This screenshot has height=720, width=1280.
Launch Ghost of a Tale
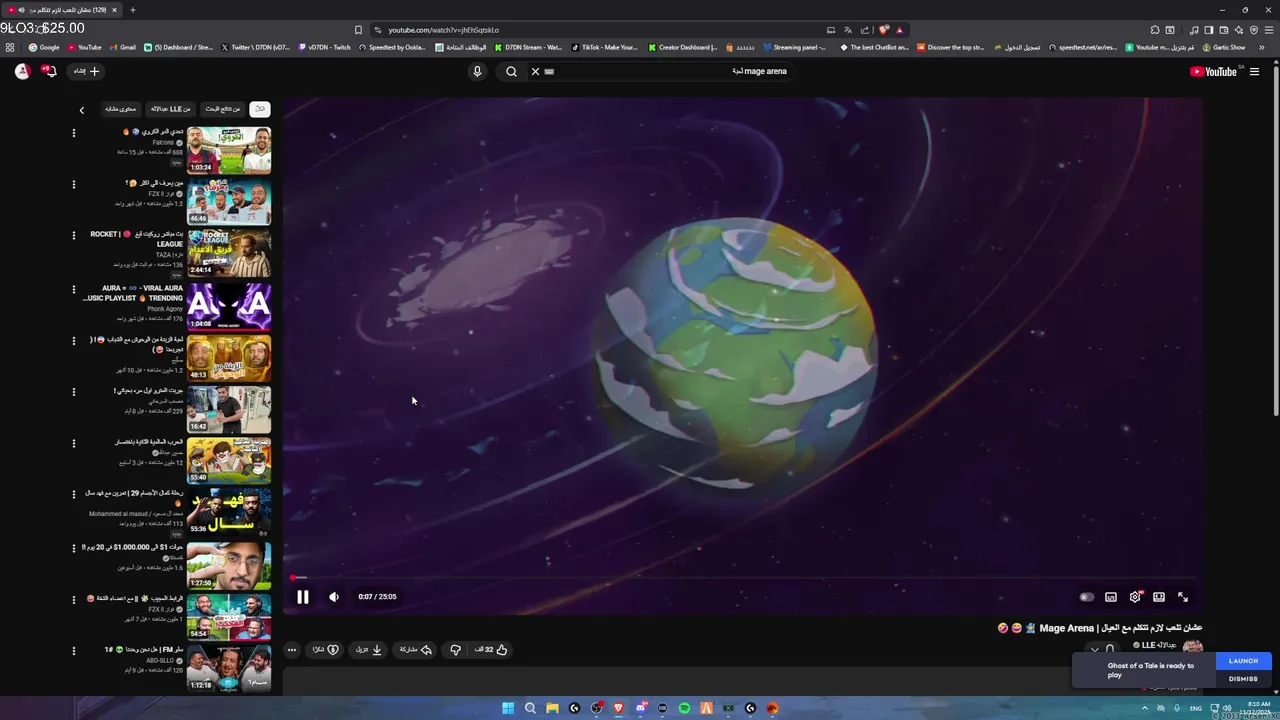pos(1243,661)
